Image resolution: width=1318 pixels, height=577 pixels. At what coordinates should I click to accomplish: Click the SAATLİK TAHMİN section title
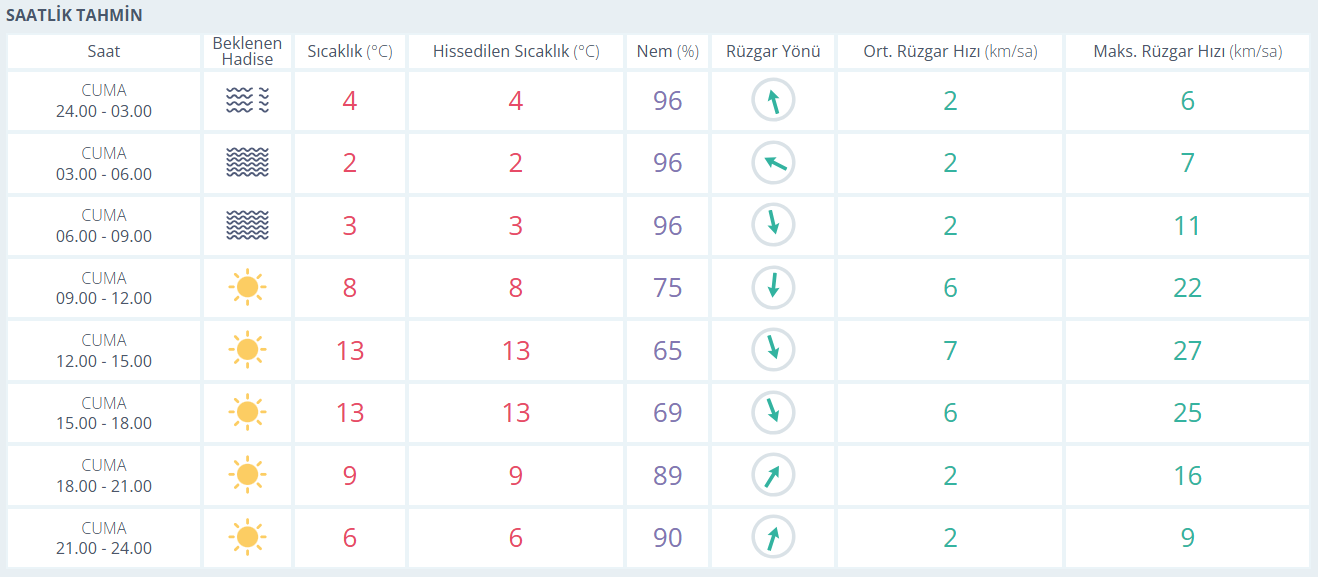click(74, 15)
